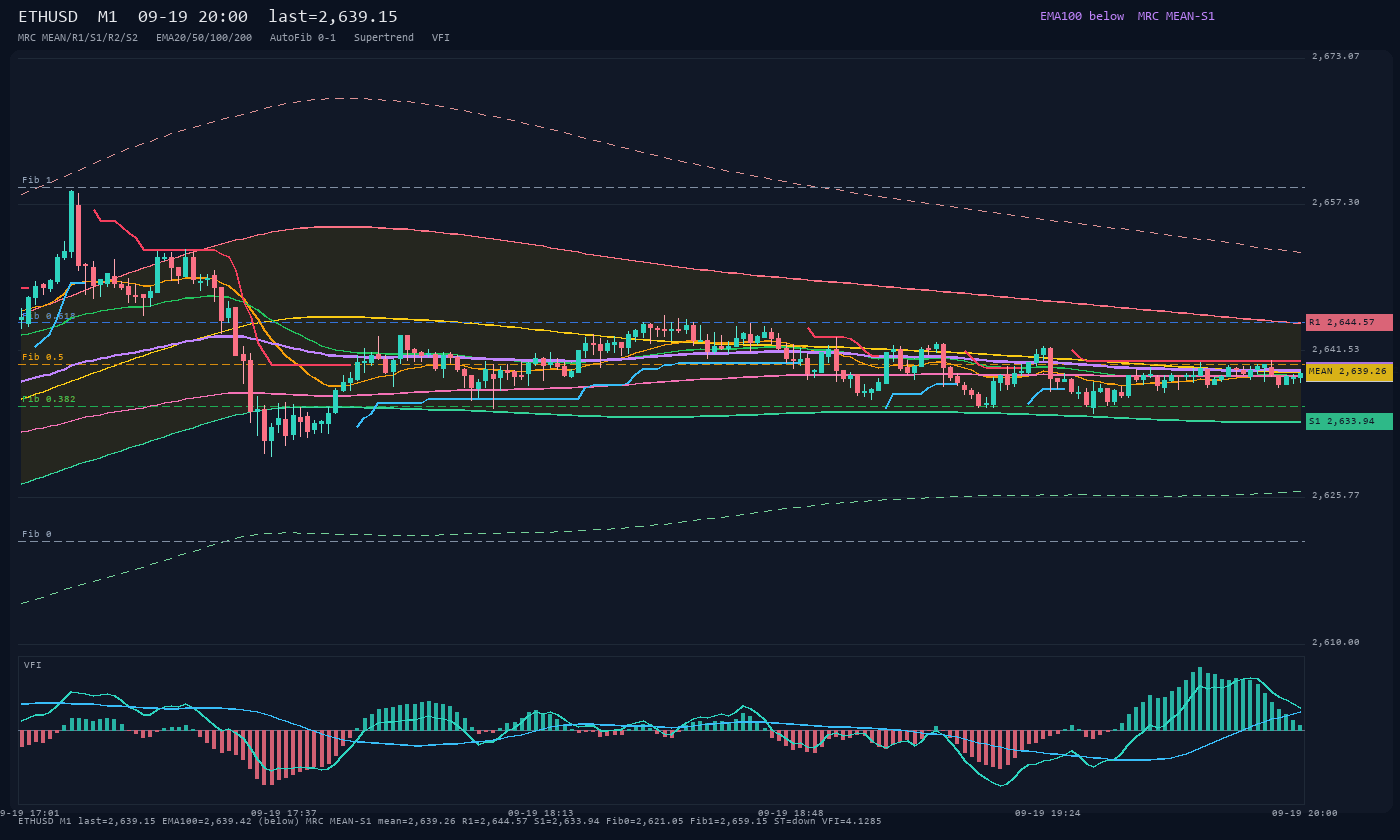This screenshot has height=840, width=1400.
Task: Select the 2,657.30 price axis label
Action: (x=1336, y=202)
